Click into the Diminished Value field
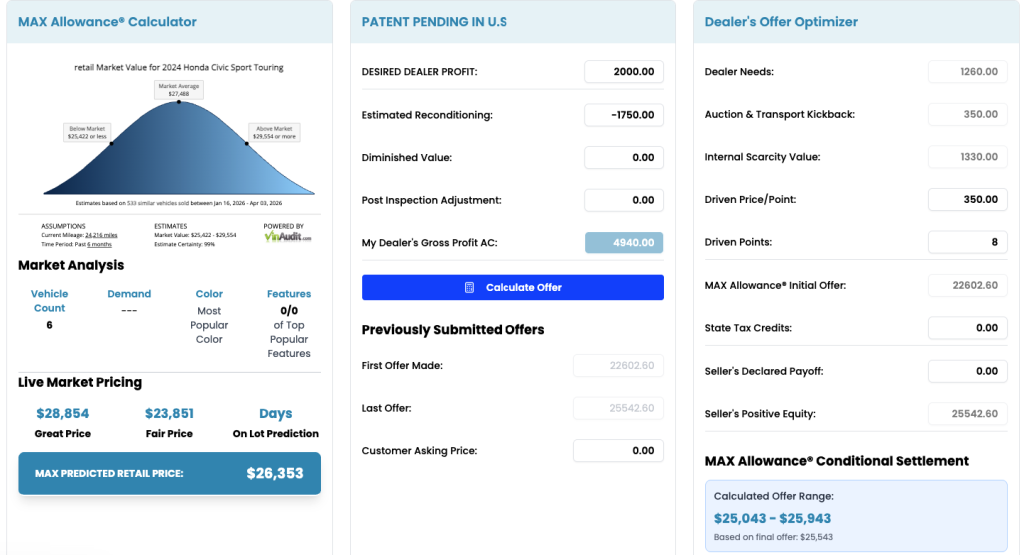 point(624,158)
